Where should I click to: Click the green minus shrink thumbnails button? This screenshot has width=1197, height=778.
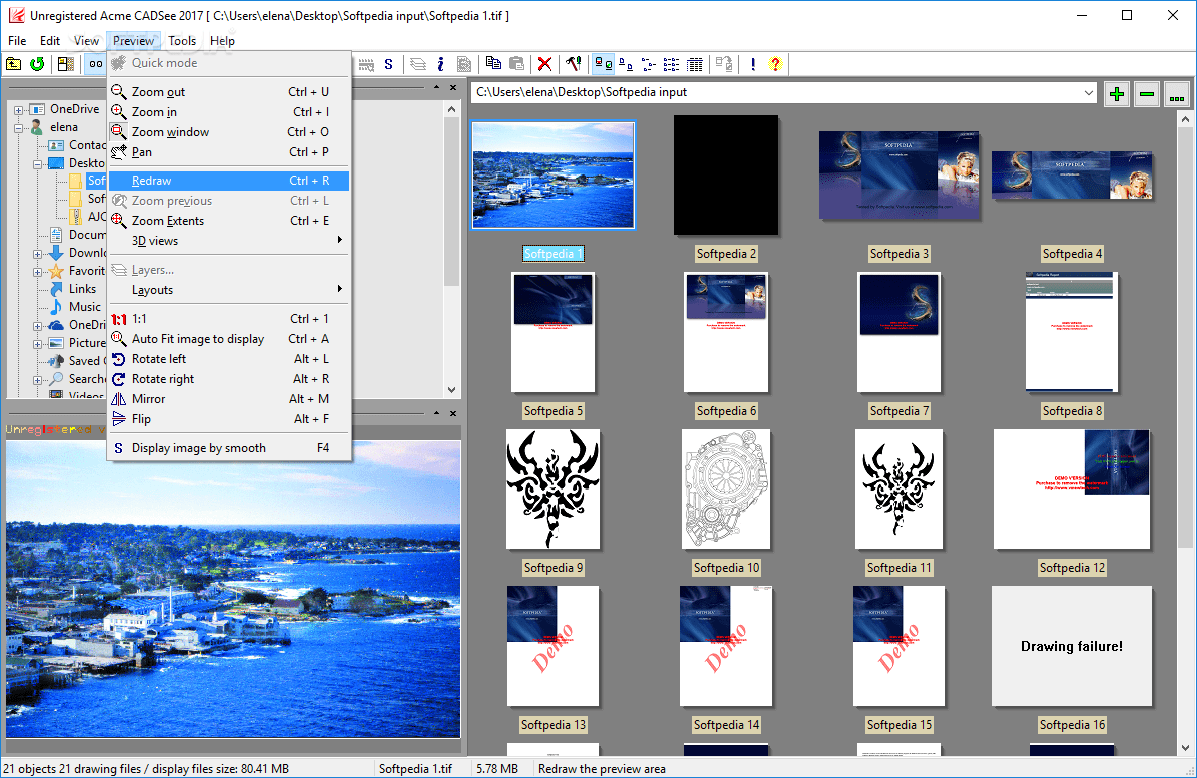pyautogui.click(x=1147, y=94)
